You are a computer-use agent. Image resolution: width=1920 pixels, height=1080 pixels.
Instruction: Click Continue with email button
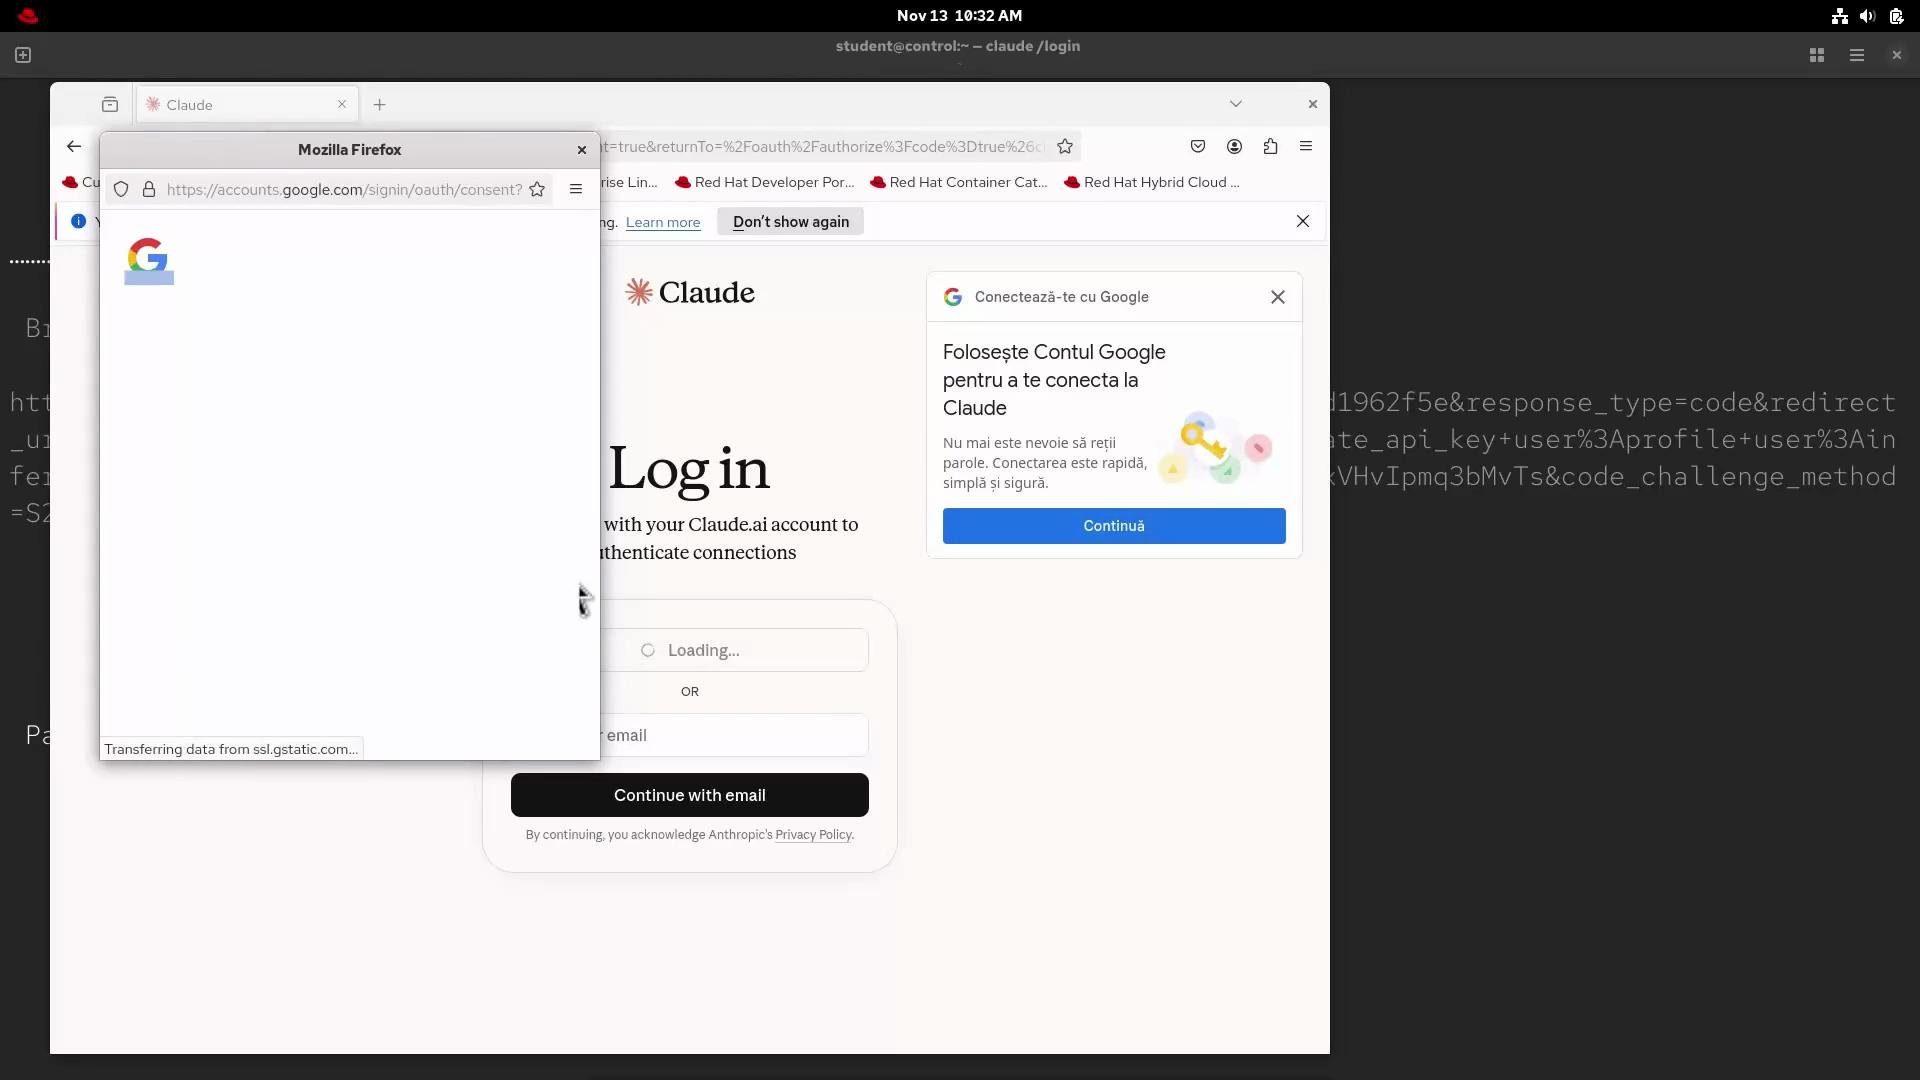click(x=690, y=795)
